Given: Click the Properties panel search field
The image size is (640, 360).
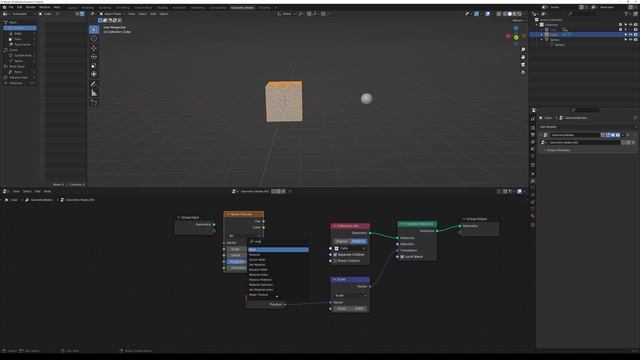Looking at the screenshot, I should [585, 110].
